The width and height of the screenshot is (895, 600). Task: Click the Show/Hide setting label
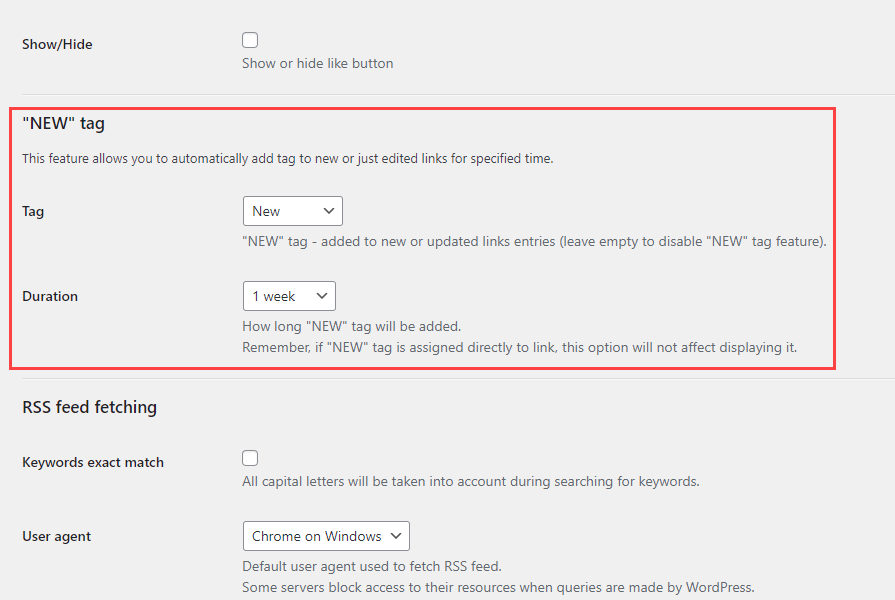(57, 44)
